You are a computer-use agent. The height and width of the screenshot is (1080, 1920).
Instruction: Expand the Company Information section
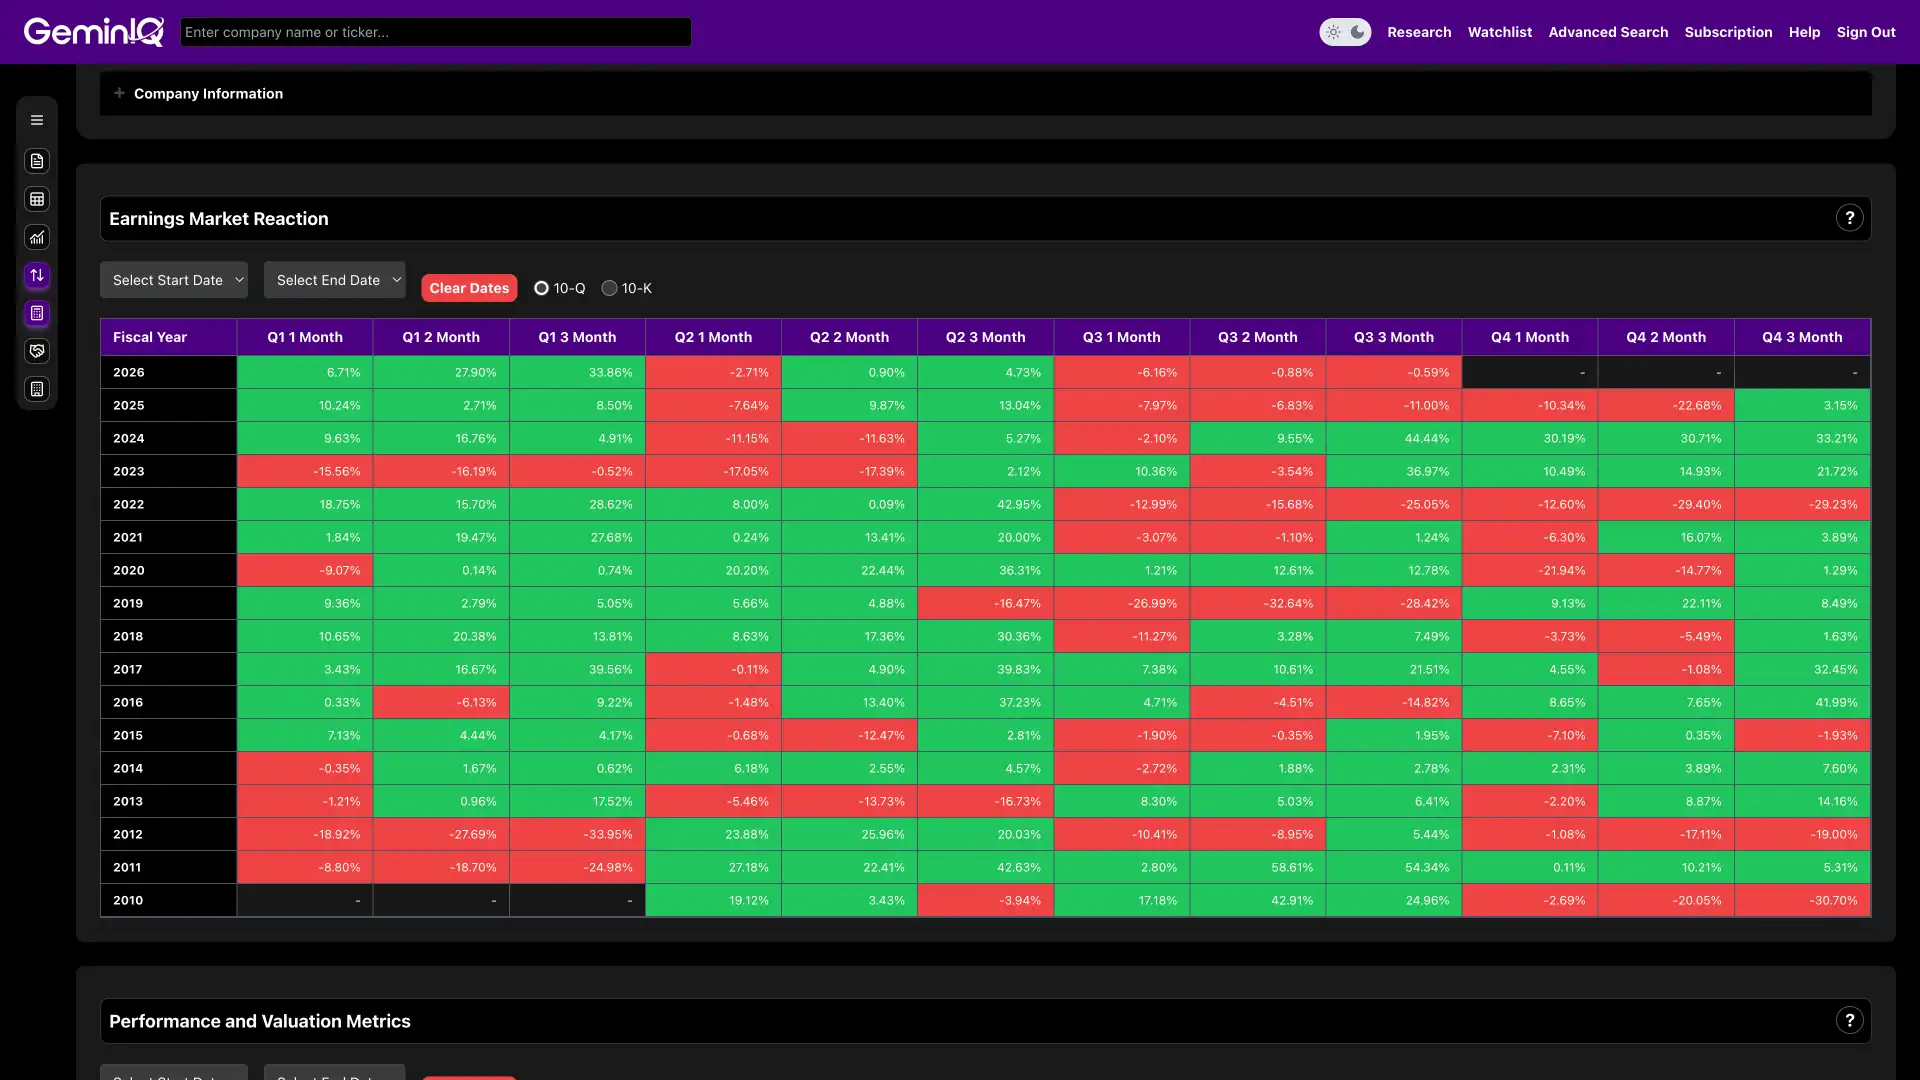(x=120, y=93)
